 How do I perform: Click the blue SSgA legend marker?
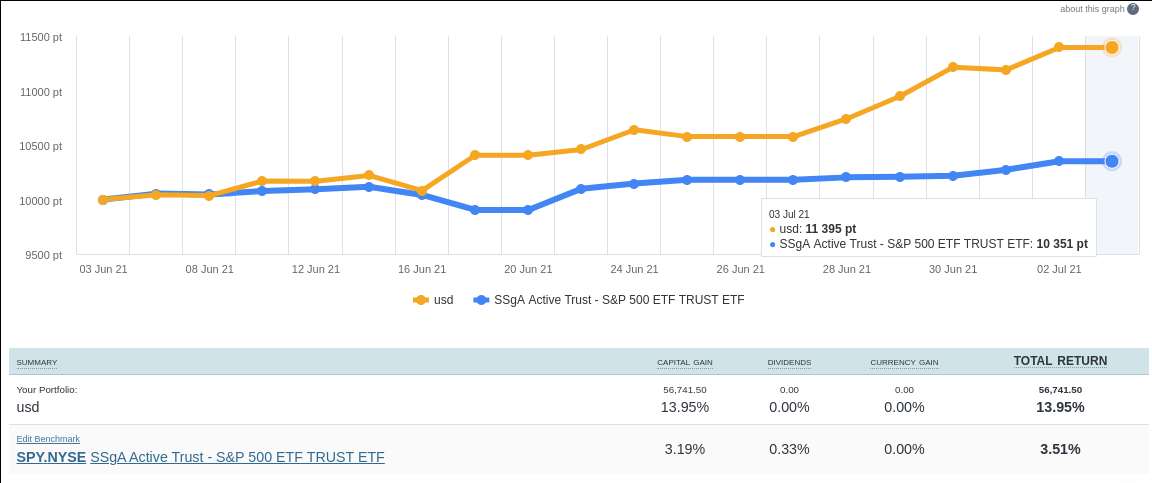click(481, 300)
